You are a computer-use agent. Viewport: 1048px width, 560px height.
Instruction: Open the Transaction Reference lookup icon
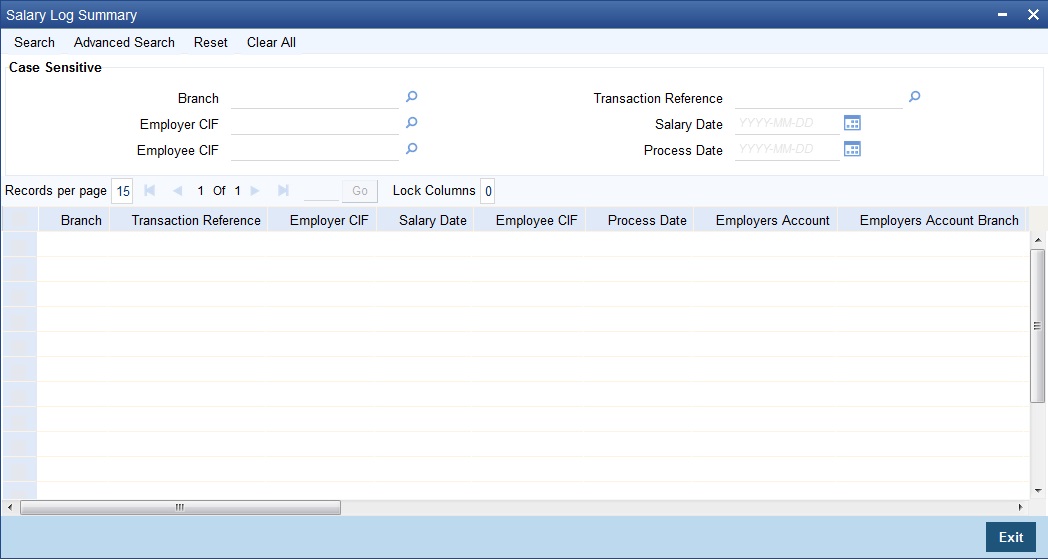tap(915, 97)
